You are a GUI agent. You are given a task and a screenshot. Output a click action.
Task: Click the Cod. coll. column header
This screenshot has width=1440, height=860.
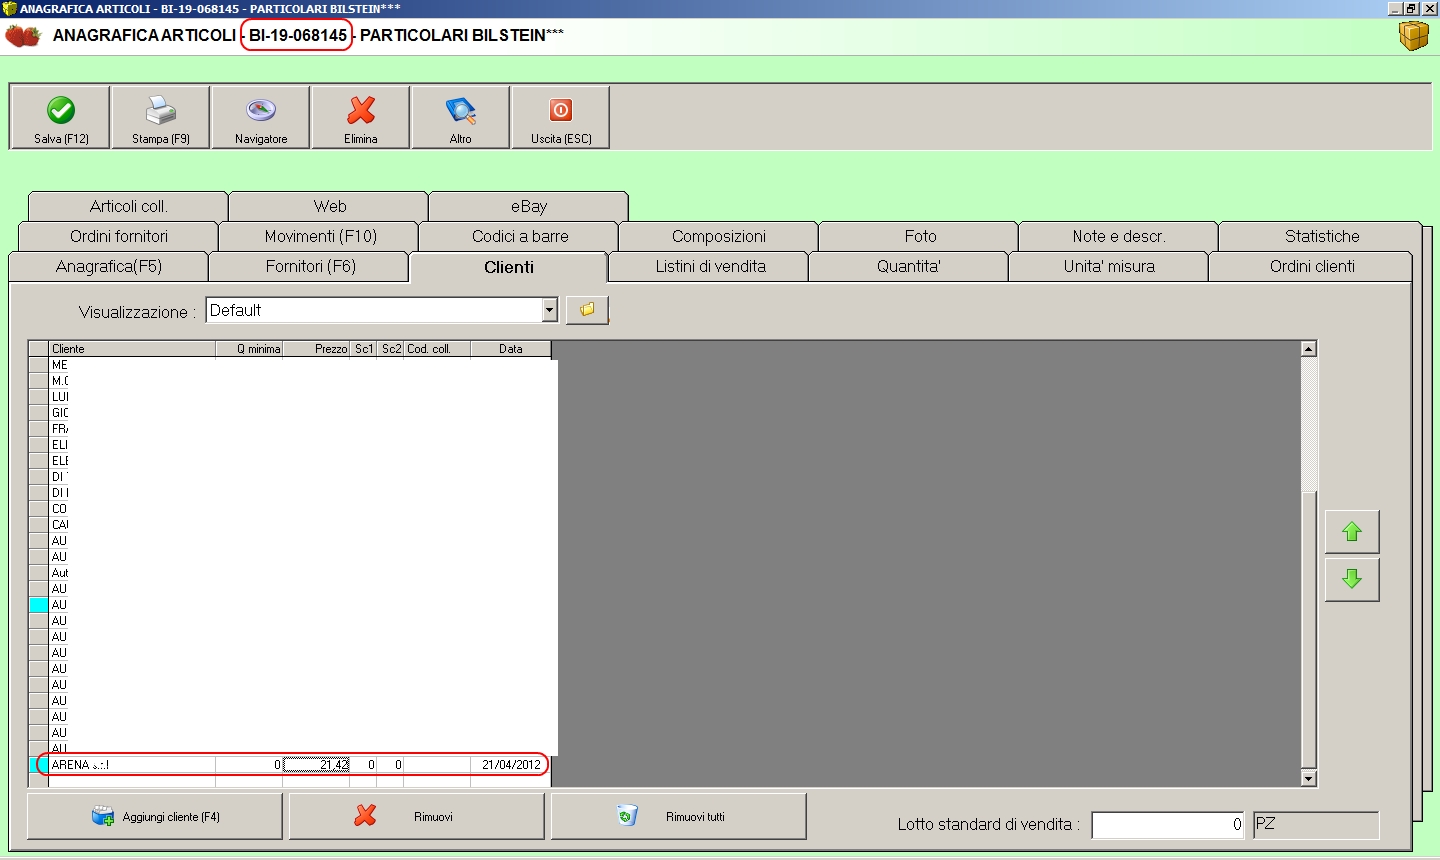tap(437, 349)
